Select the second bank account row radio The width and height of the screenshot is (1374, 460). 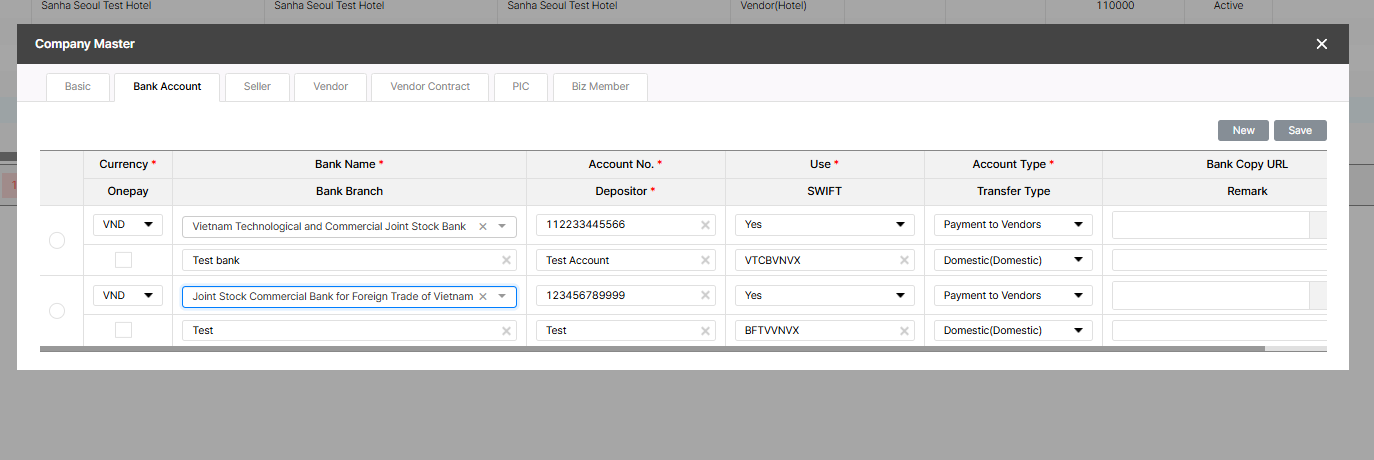[x=57, y=311]
